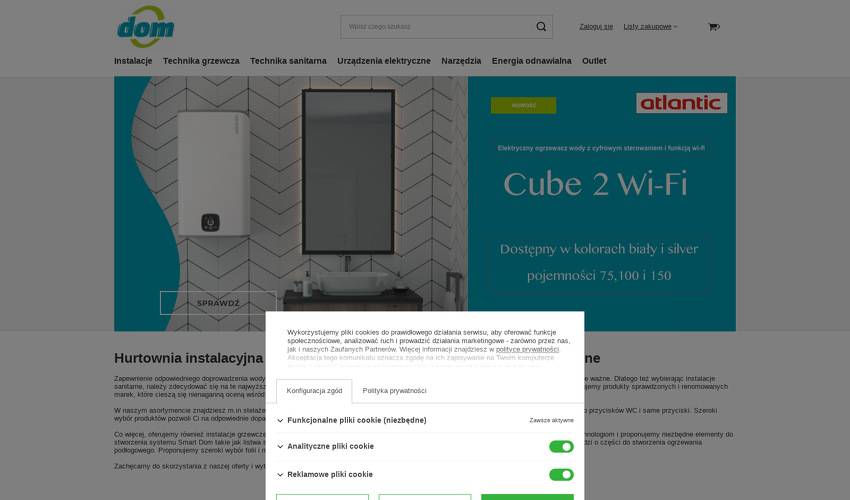Open the Zaloguj się link

point(596,27)
